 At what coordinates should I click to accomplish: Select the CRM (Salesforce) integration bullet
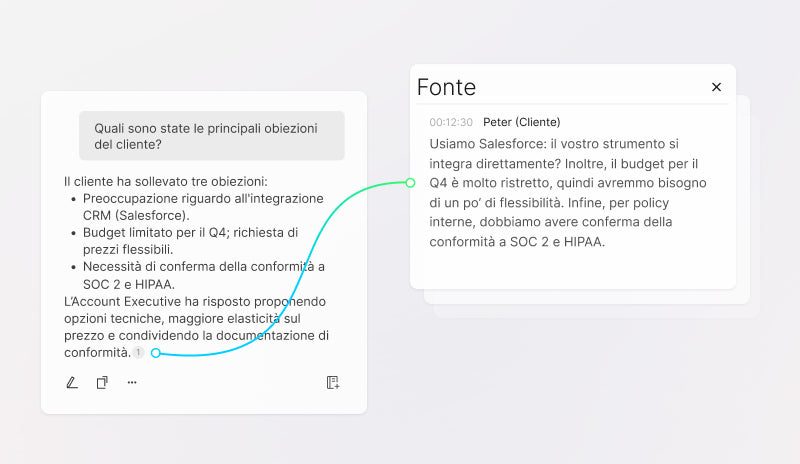coord(190,207)
